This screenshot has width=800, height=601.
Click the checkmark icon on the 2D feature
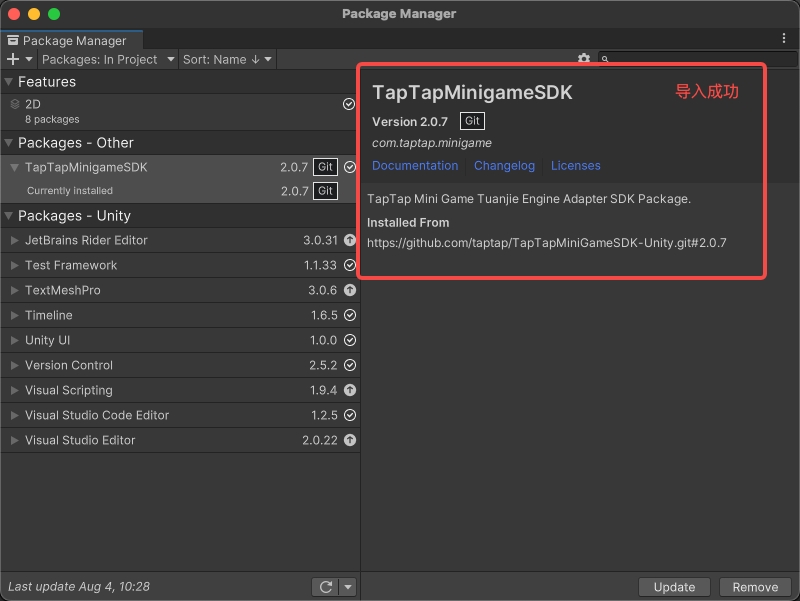350,103
